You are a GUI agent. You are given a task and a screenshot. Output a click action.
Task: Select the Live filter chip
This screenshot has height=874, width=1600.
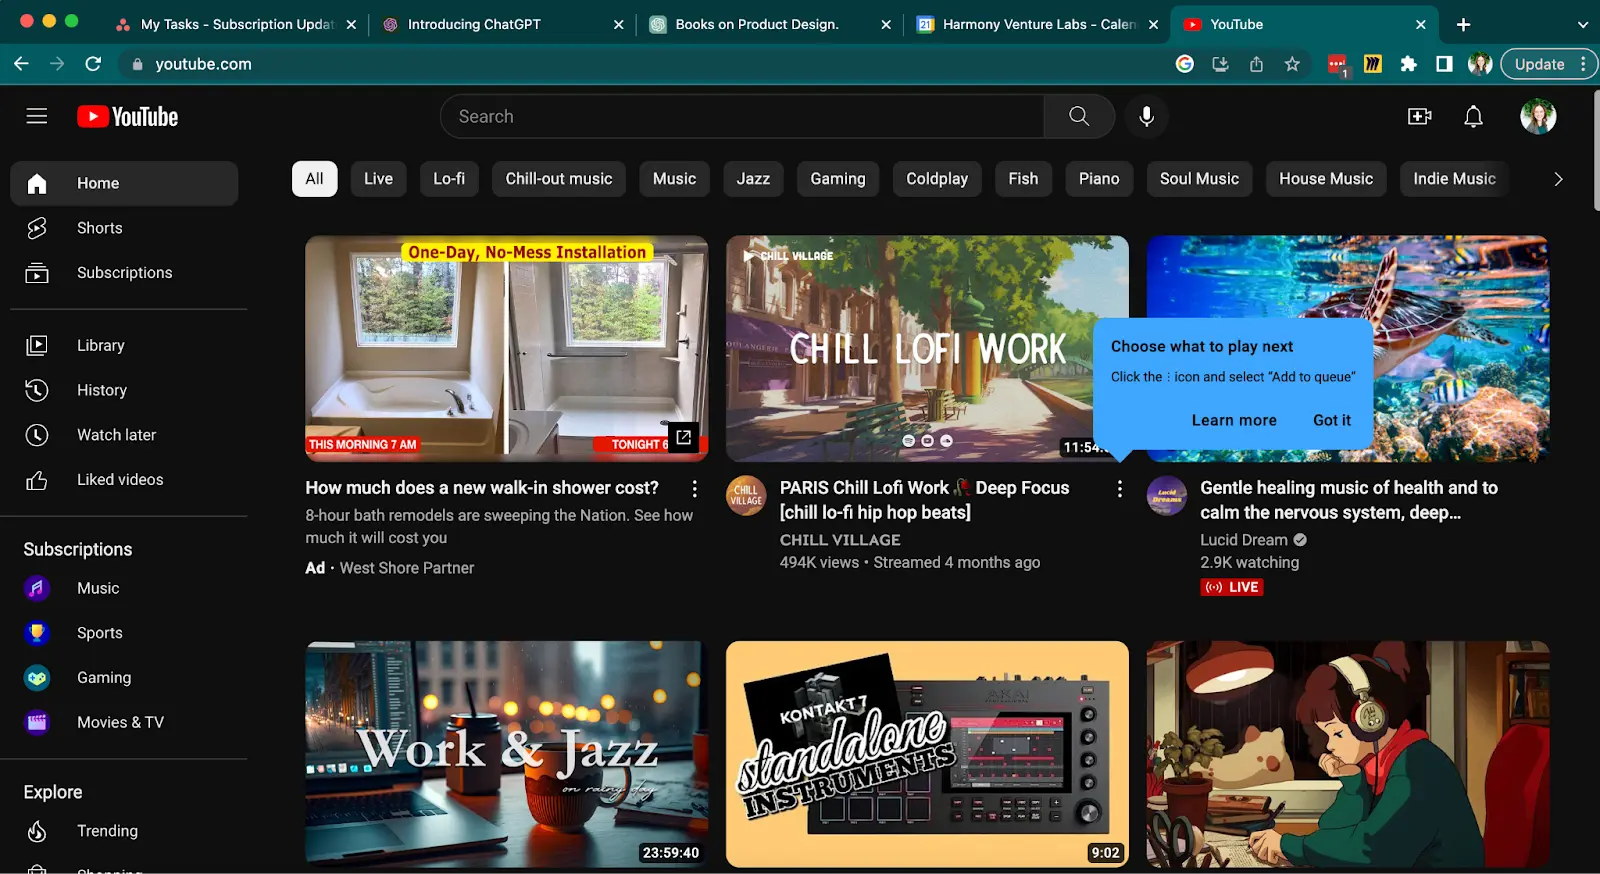pyautogui.click(x=378, y=179)
